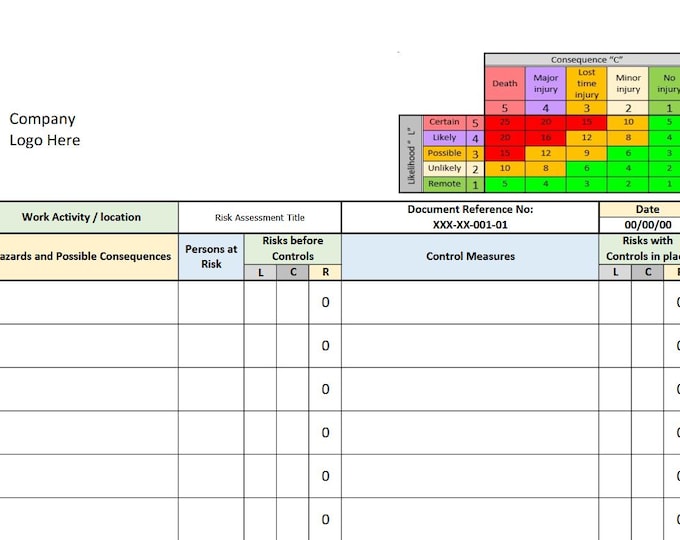Image resolution: width=680 pixels, height=540 pixels.
Task: Select the 'Hazards and Possible Consequences' column header
Action: pyautogui.click(x=88, y=257)
